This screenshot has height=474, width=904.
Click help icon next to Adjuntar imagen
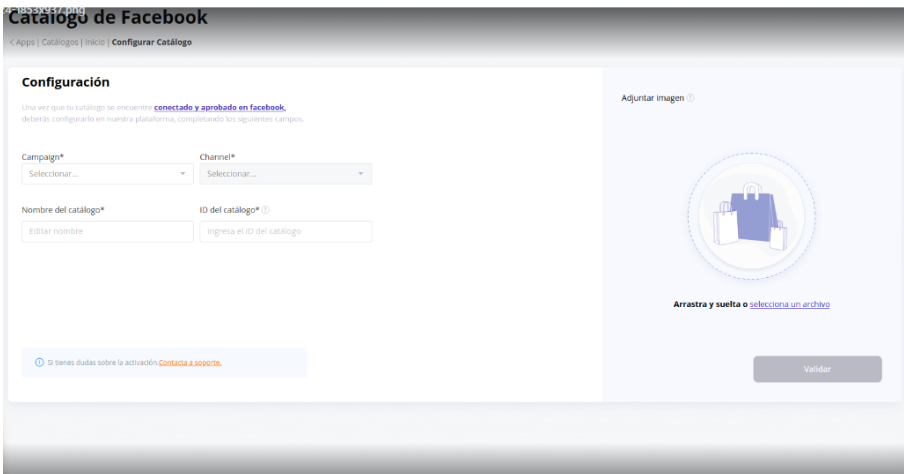click(x=691, y=98)
